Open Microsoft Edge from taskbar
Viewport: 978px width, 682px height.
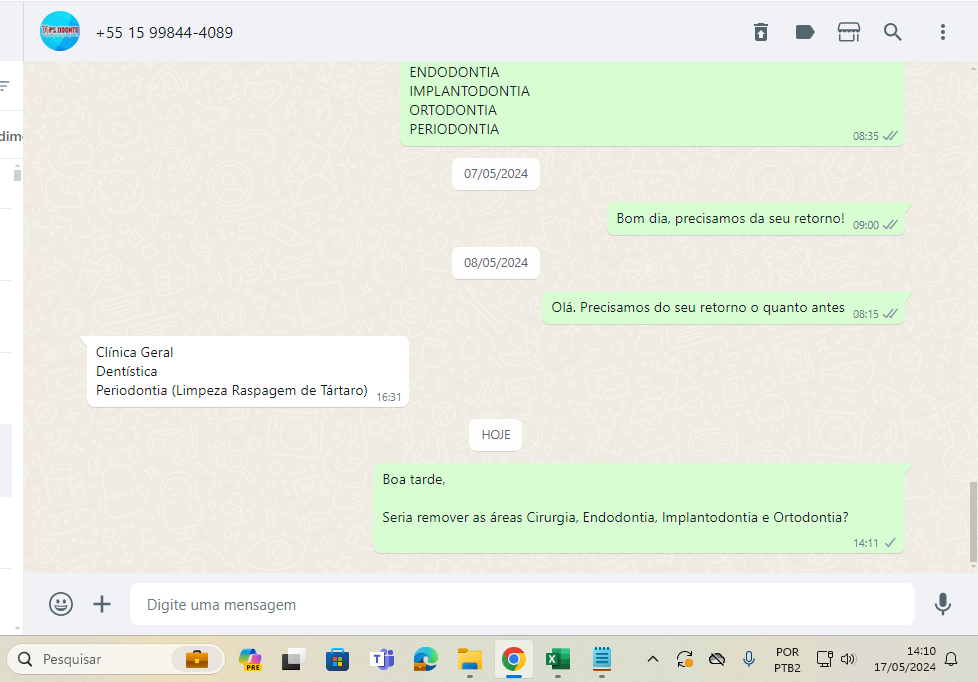(425, 660)
